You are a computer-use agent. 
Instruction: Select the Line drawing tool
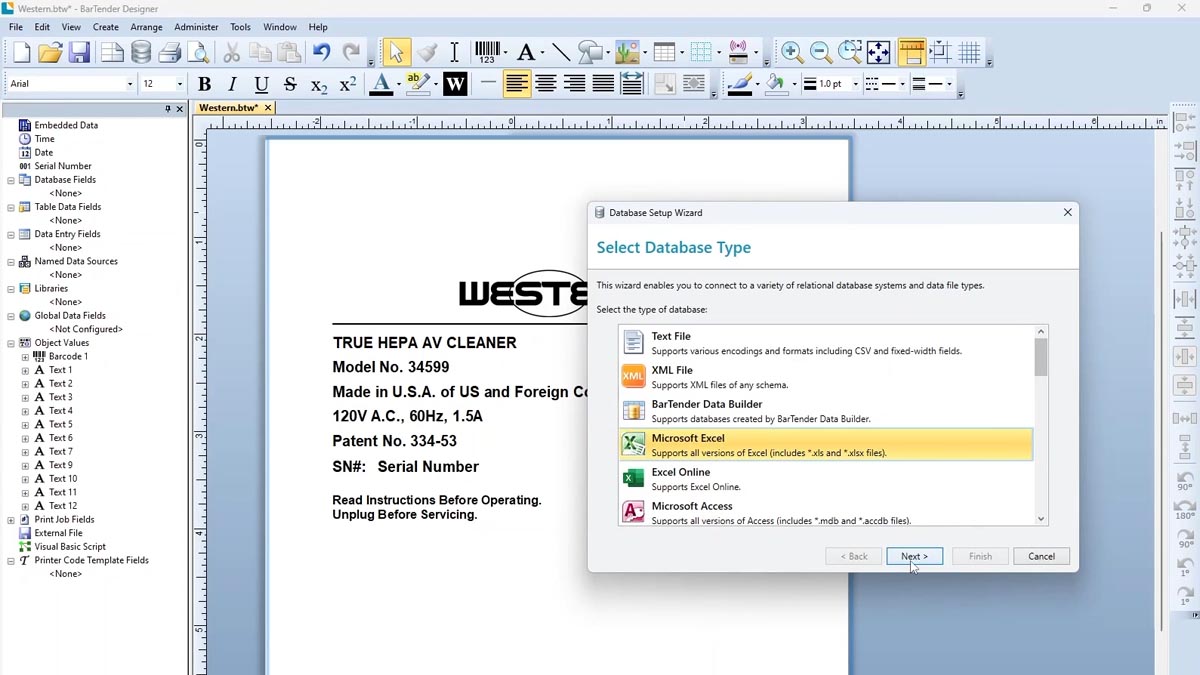tap(561, 52)
